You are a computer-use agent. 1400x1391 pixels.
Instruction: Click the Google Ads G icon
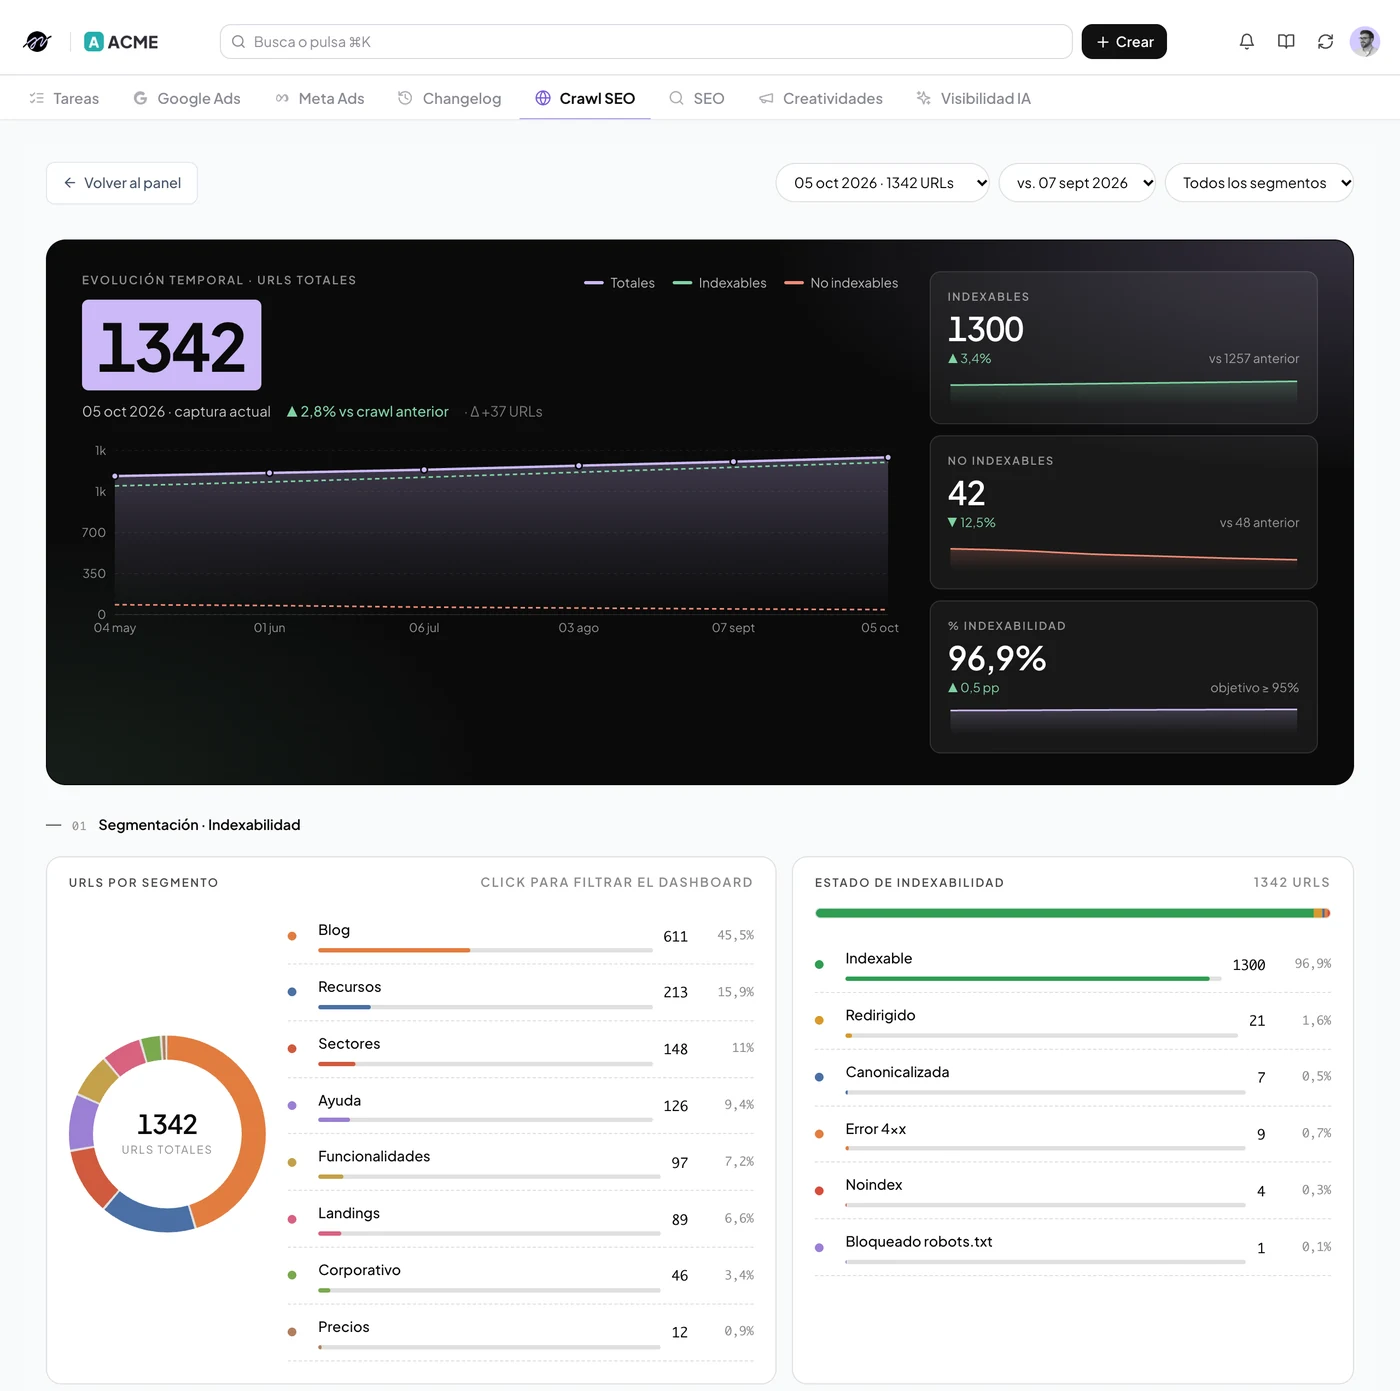(x=140, y=98)
